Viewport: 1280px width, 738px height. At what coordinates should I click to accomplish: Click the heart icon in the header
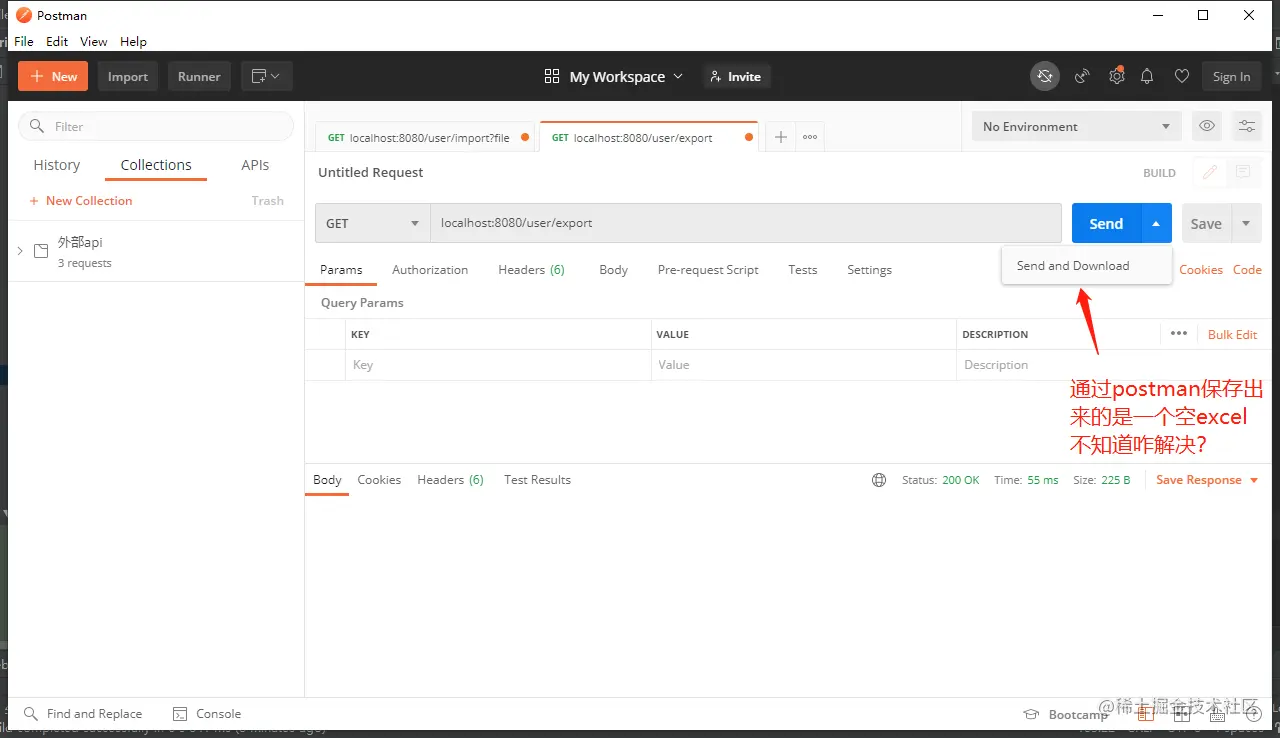click(1182, 76)
